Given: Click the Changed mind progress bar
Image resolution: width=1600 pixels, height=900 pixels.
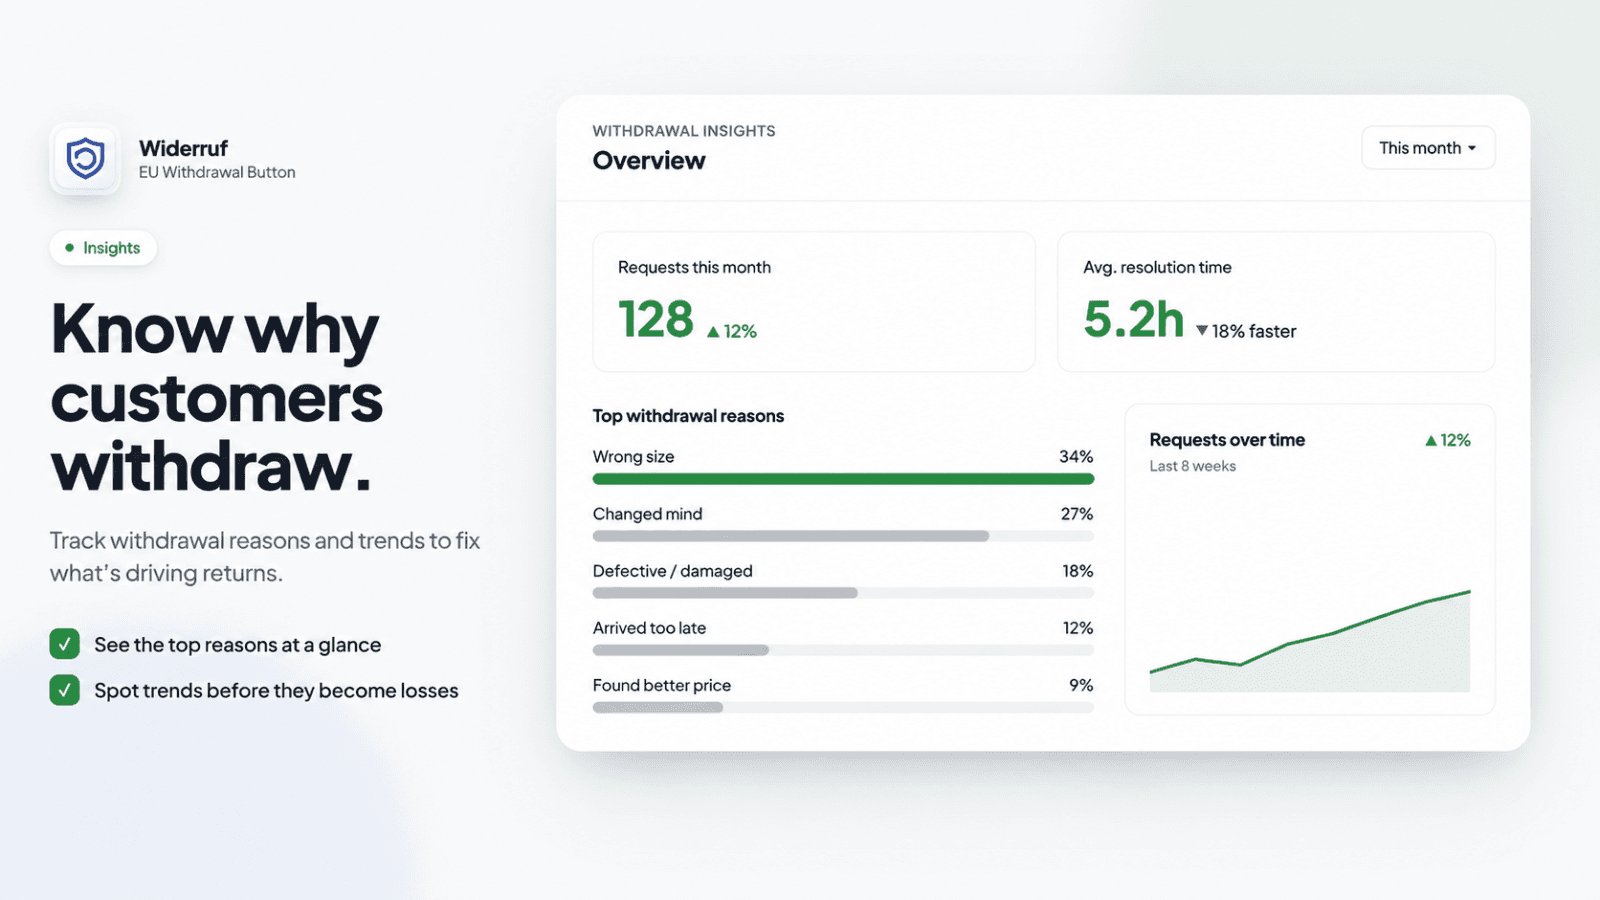Looking at the screenshot, I should tap(843, 536).
